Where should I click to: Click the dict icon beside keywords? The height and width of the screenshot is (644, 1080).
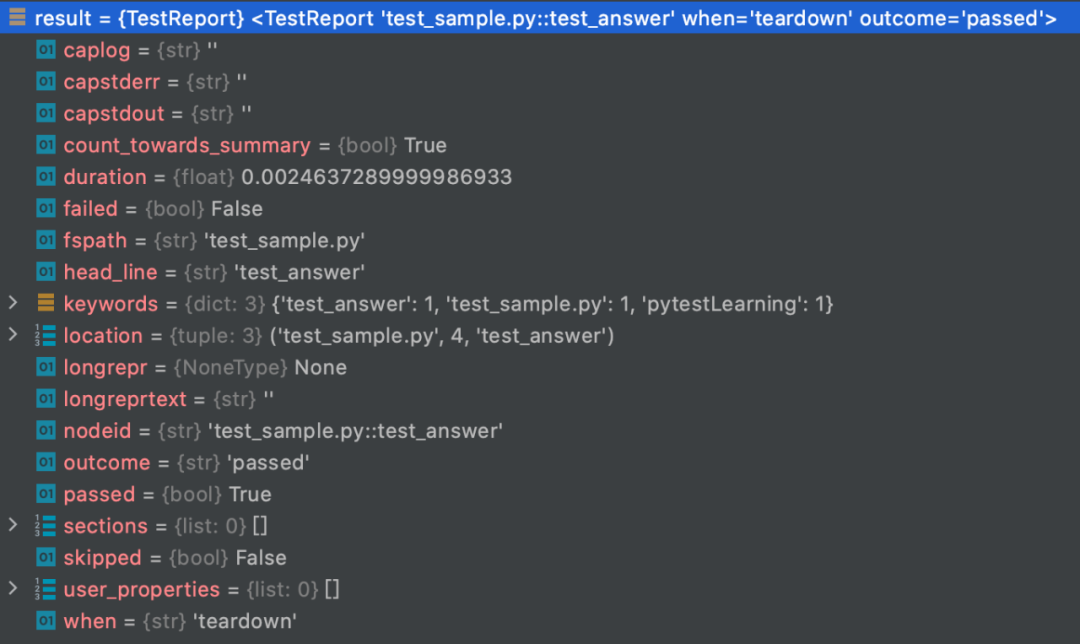[45, 303]
